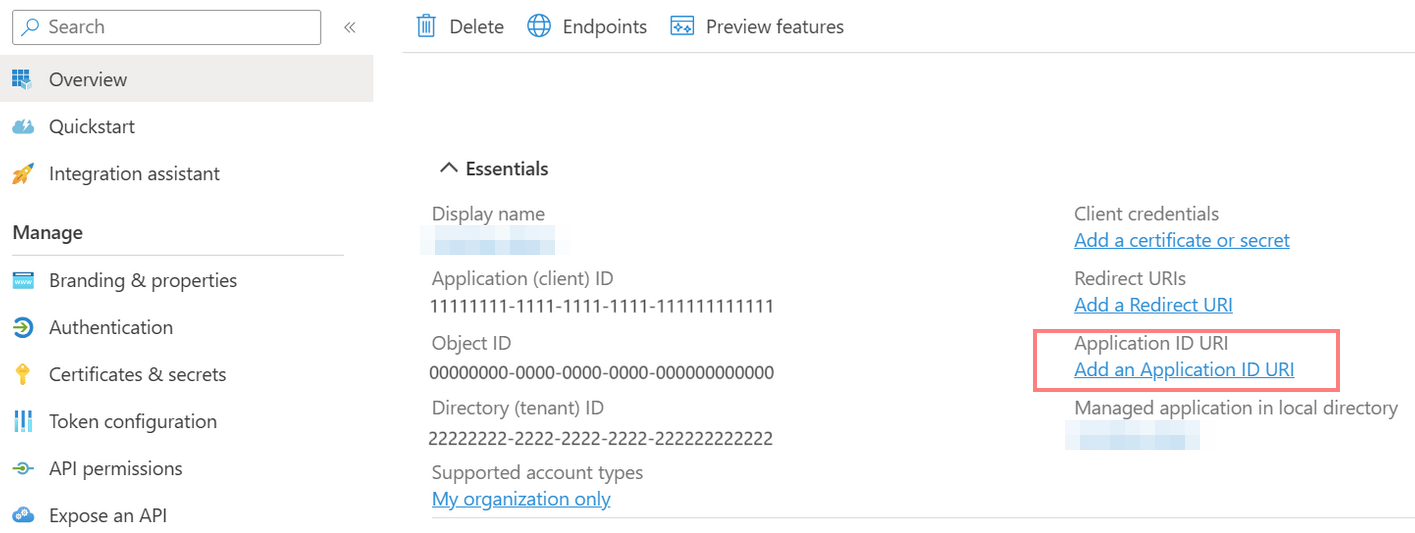Click Add an Application ID URI link
1415x533 pixels.
1184,370
